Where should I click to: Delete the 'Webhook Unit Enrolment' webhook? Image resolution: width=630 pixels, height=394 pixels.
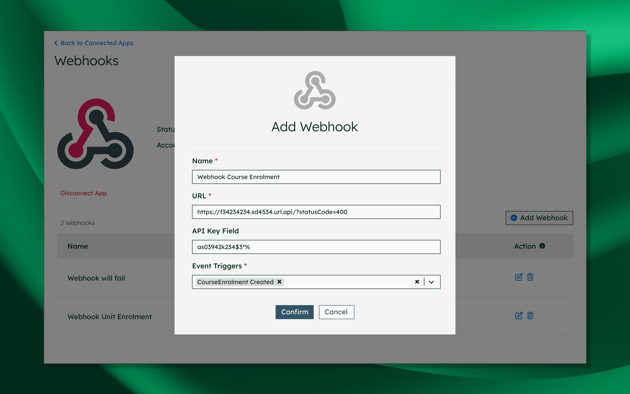(530, 316)
